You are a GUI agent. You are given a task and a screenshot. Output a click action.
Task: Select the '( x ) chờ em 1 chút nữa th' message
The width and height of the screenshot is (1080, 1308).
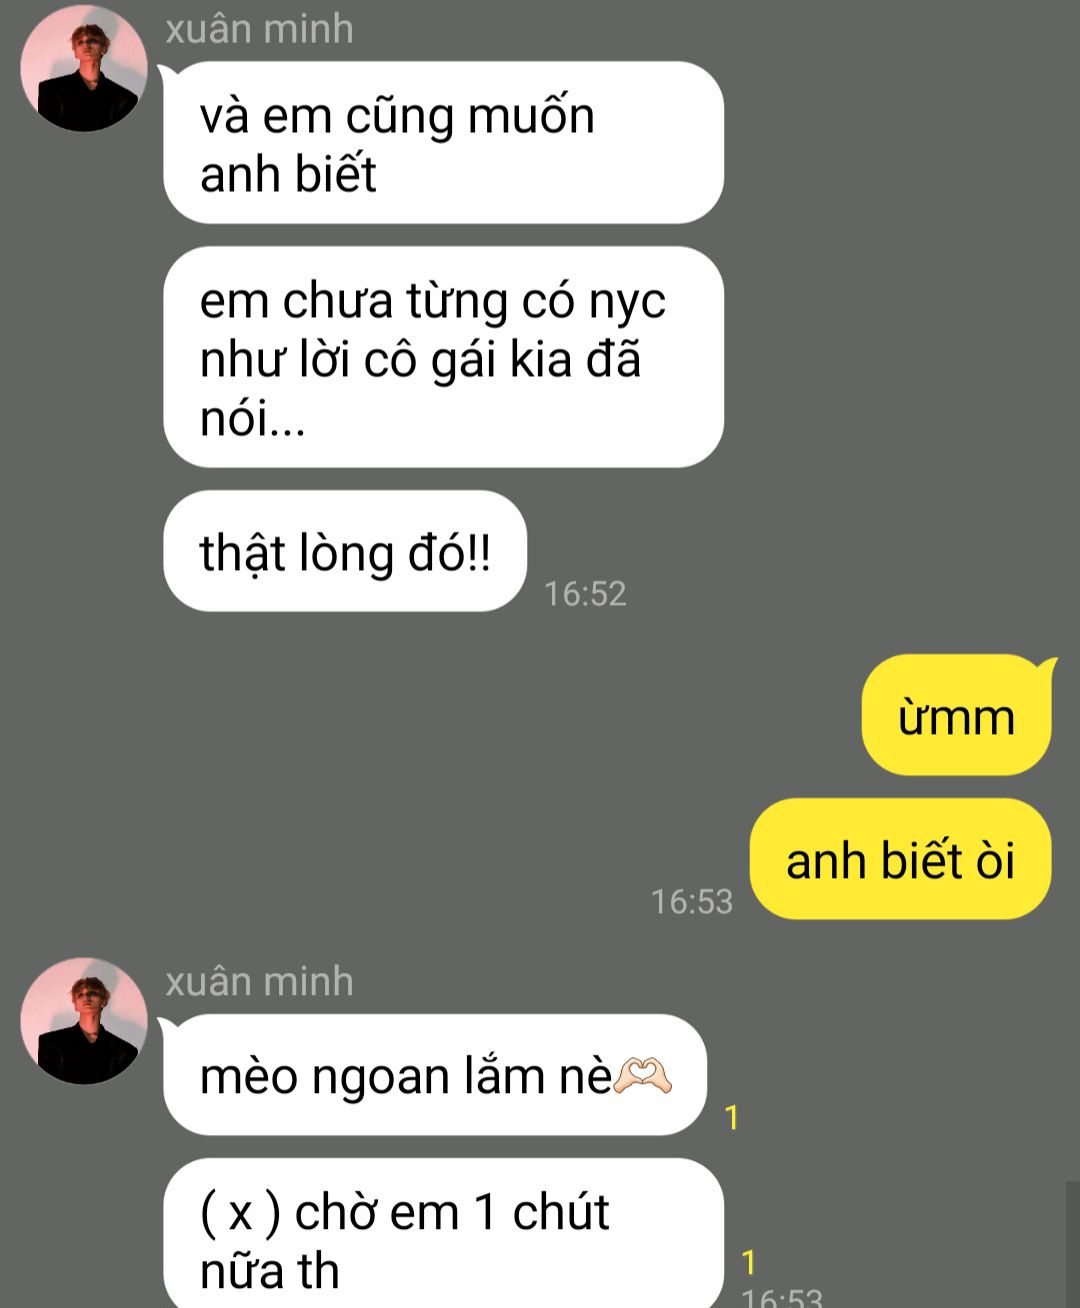click(x=443, y=1235)
